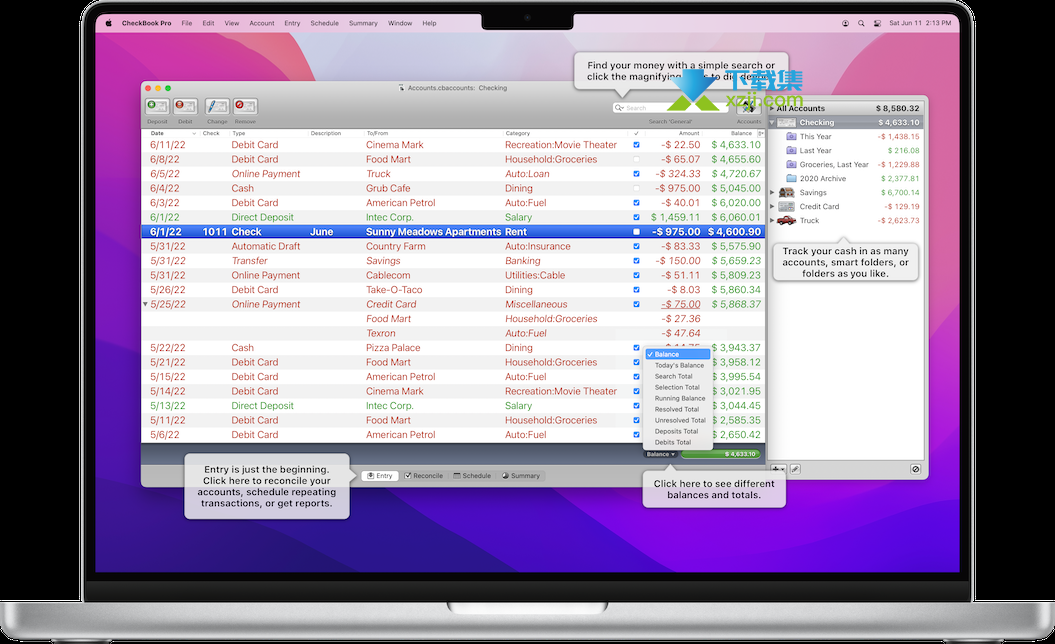Toggle cleared checkbox for Take-O-Taco entry

click(636, 290)
